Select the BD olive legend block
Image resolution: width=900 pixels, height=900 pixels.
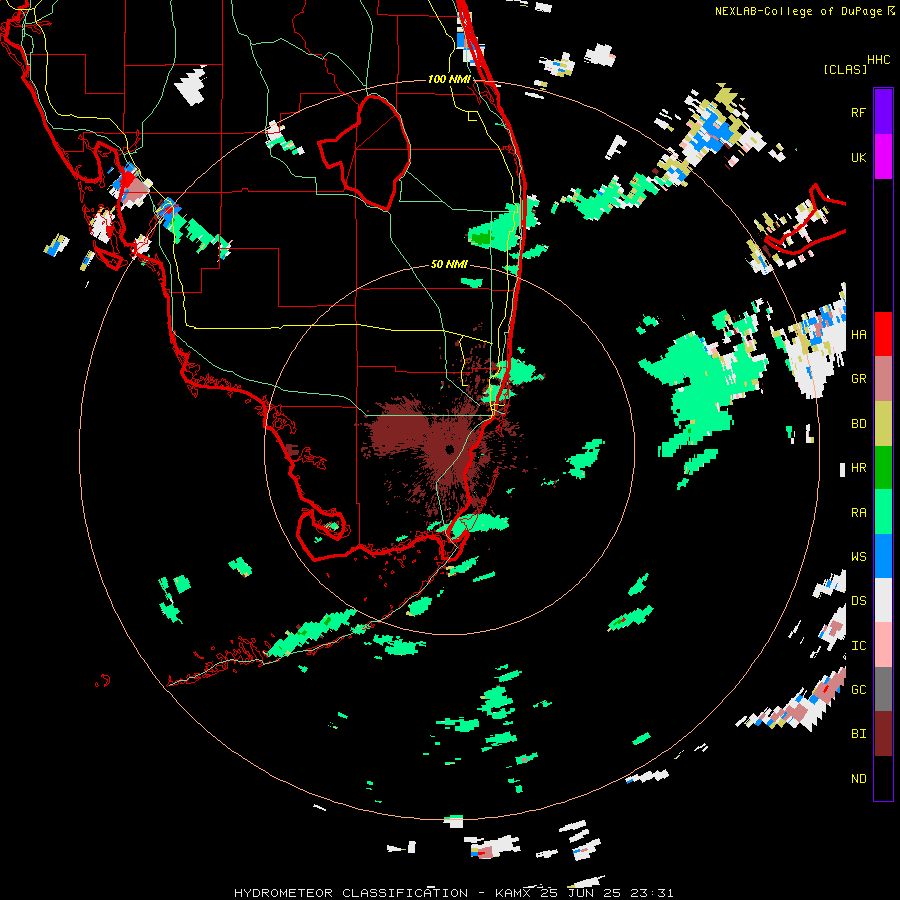coord(883,423)
